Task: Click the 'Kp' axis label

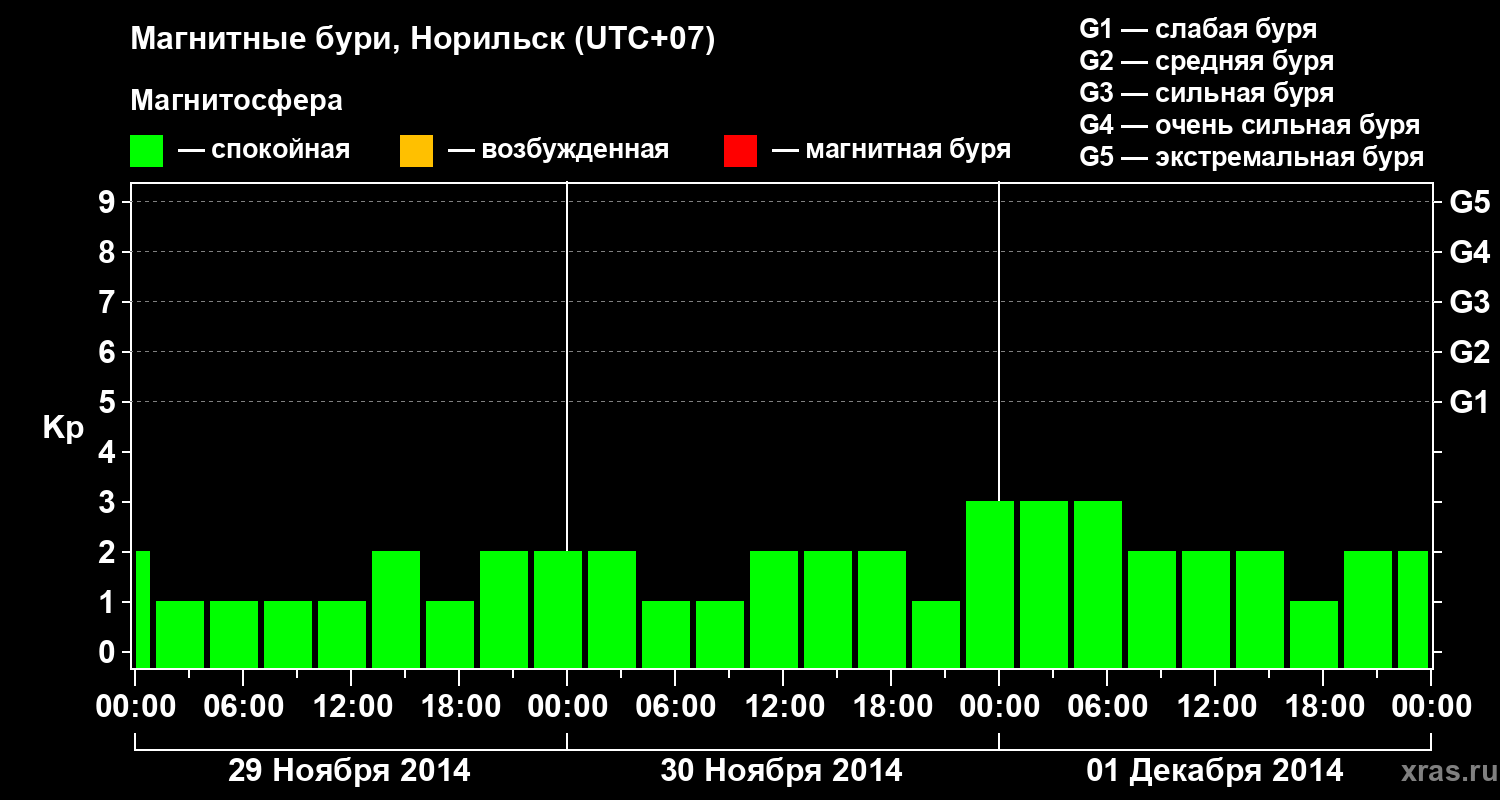Action: point(63,428)
